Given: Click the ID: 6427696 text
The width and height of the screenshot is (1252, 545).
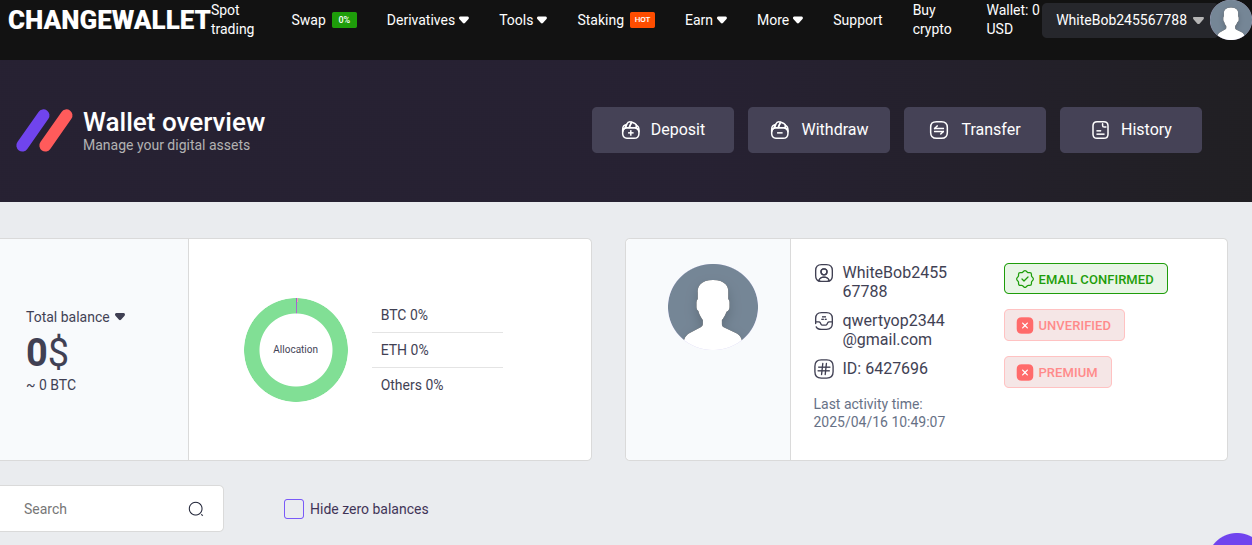Looking at the screenshot, I should point(885,369).
